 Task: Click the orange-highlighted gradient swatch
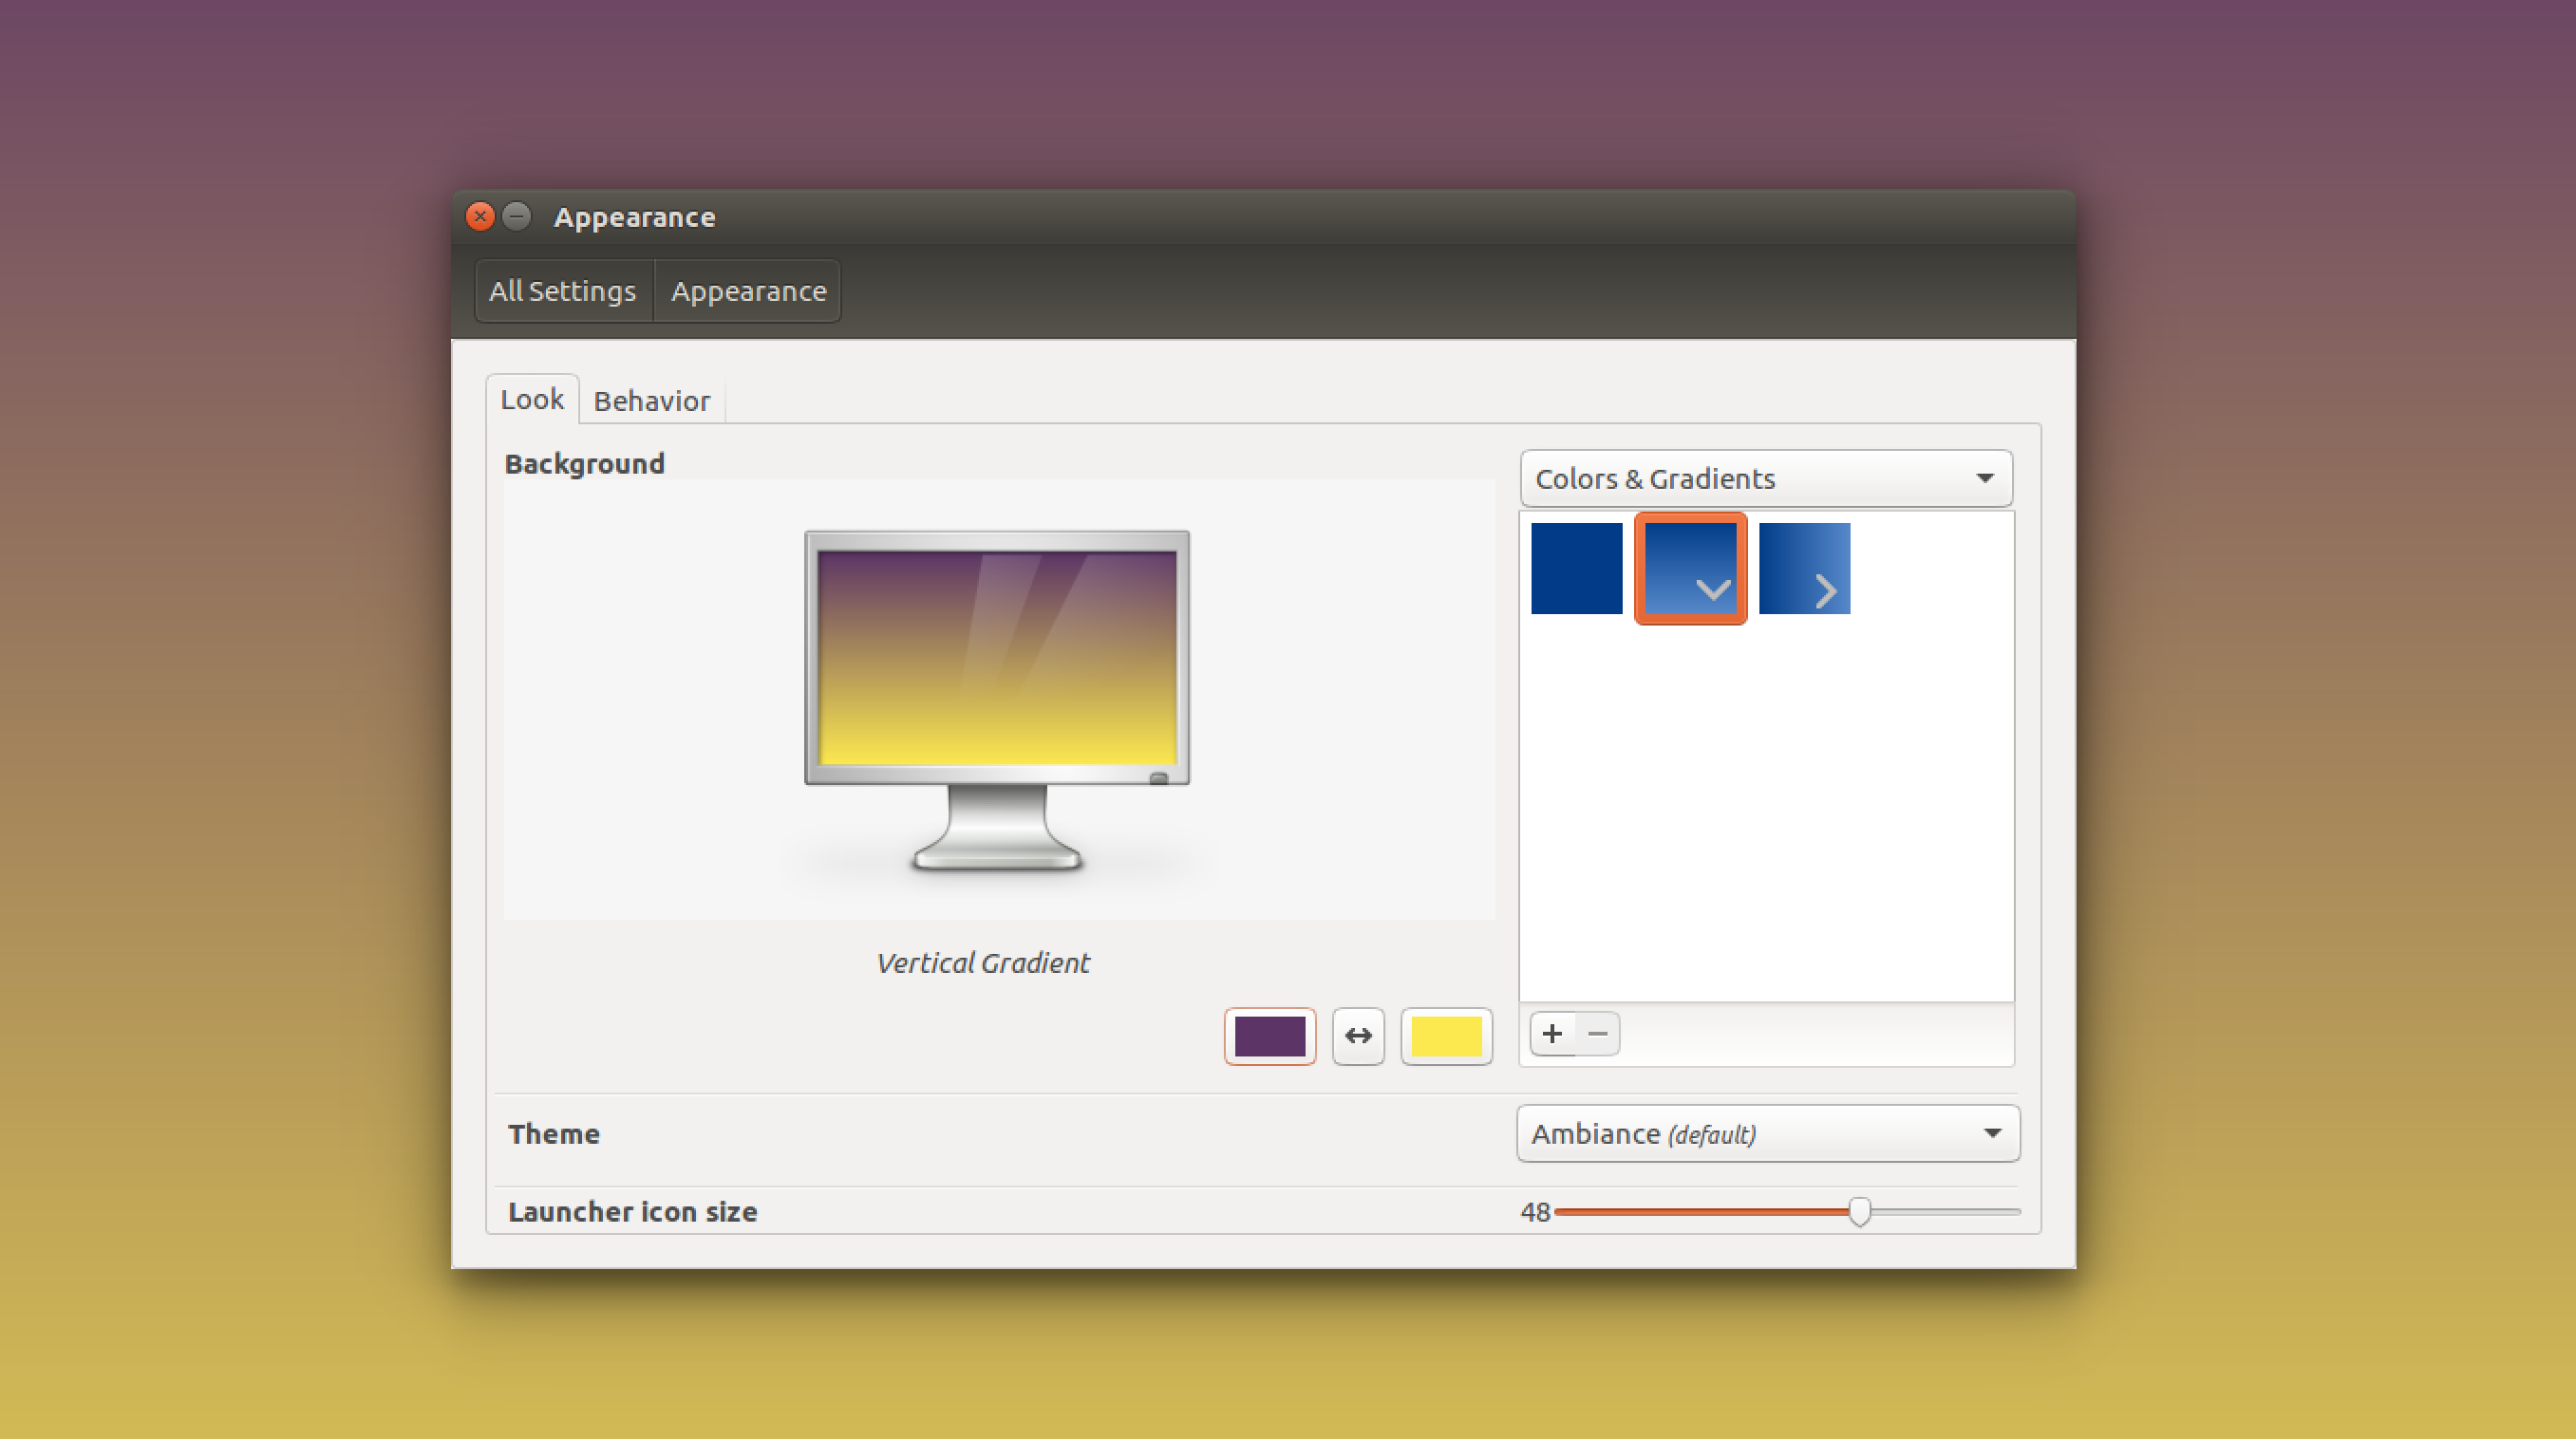pyautogui.click(x=1690, y=568)
